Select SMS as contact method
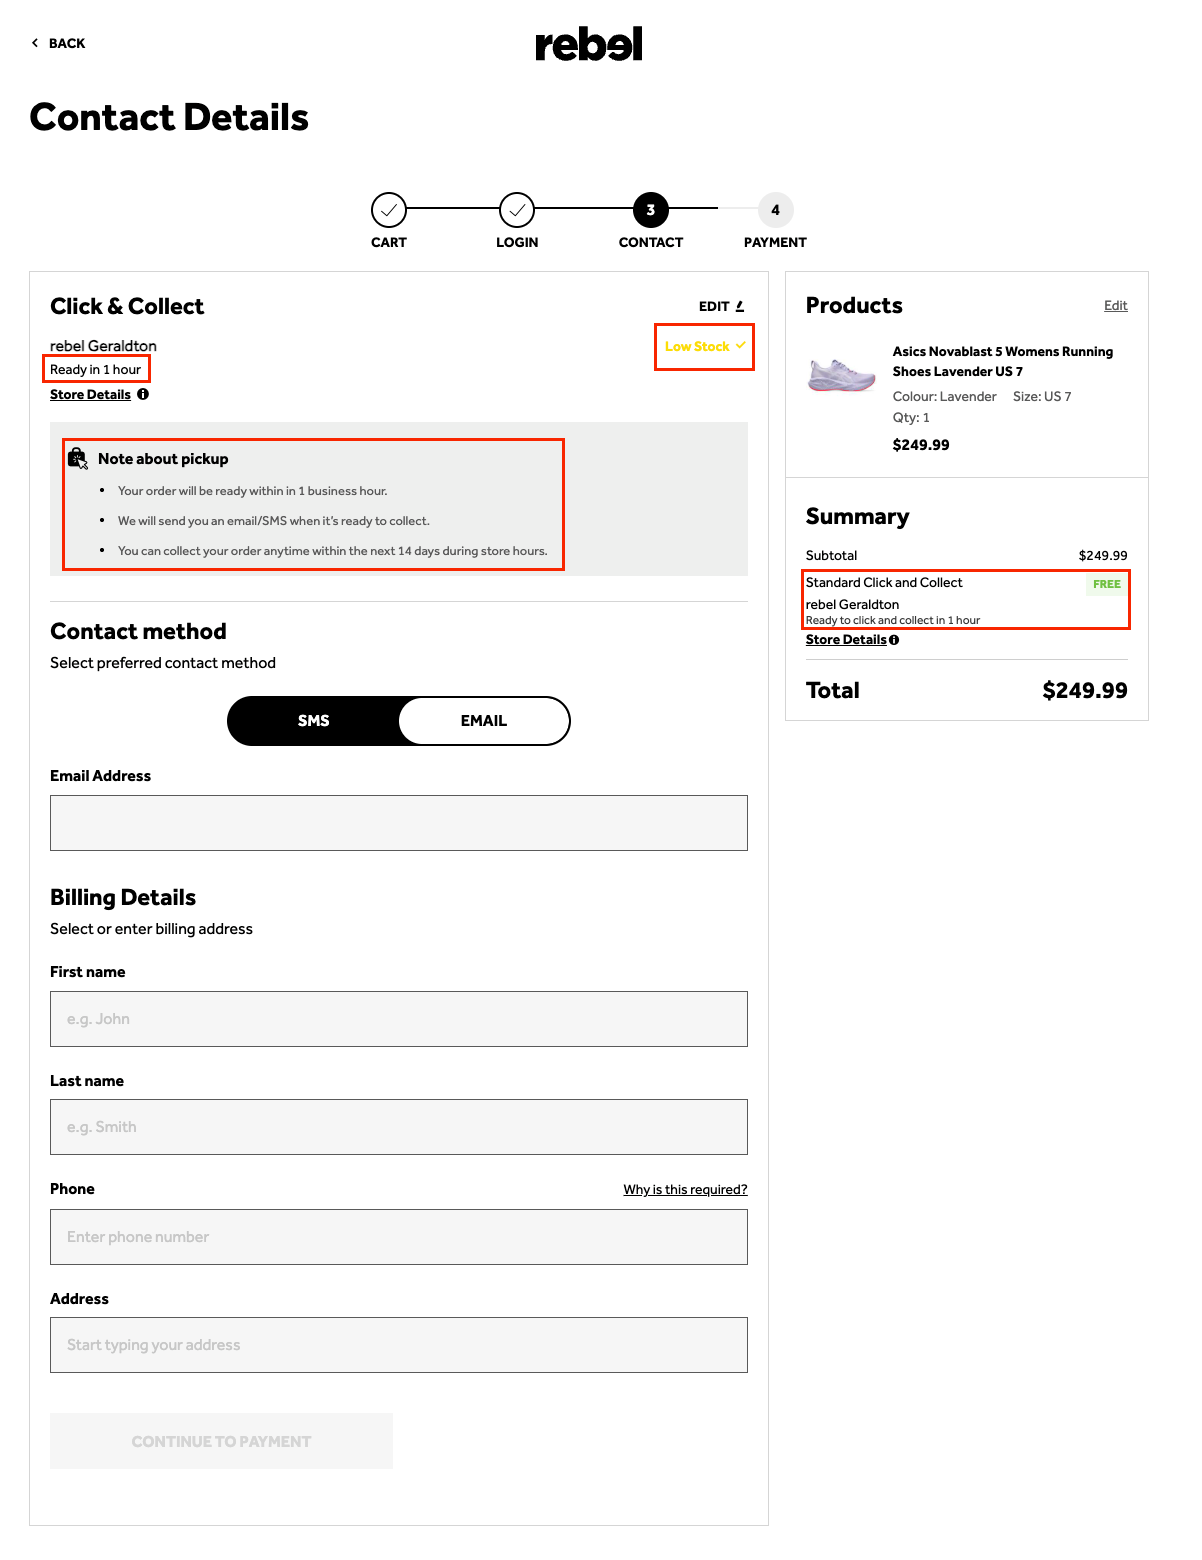1202x1560 pixels. 314,720
